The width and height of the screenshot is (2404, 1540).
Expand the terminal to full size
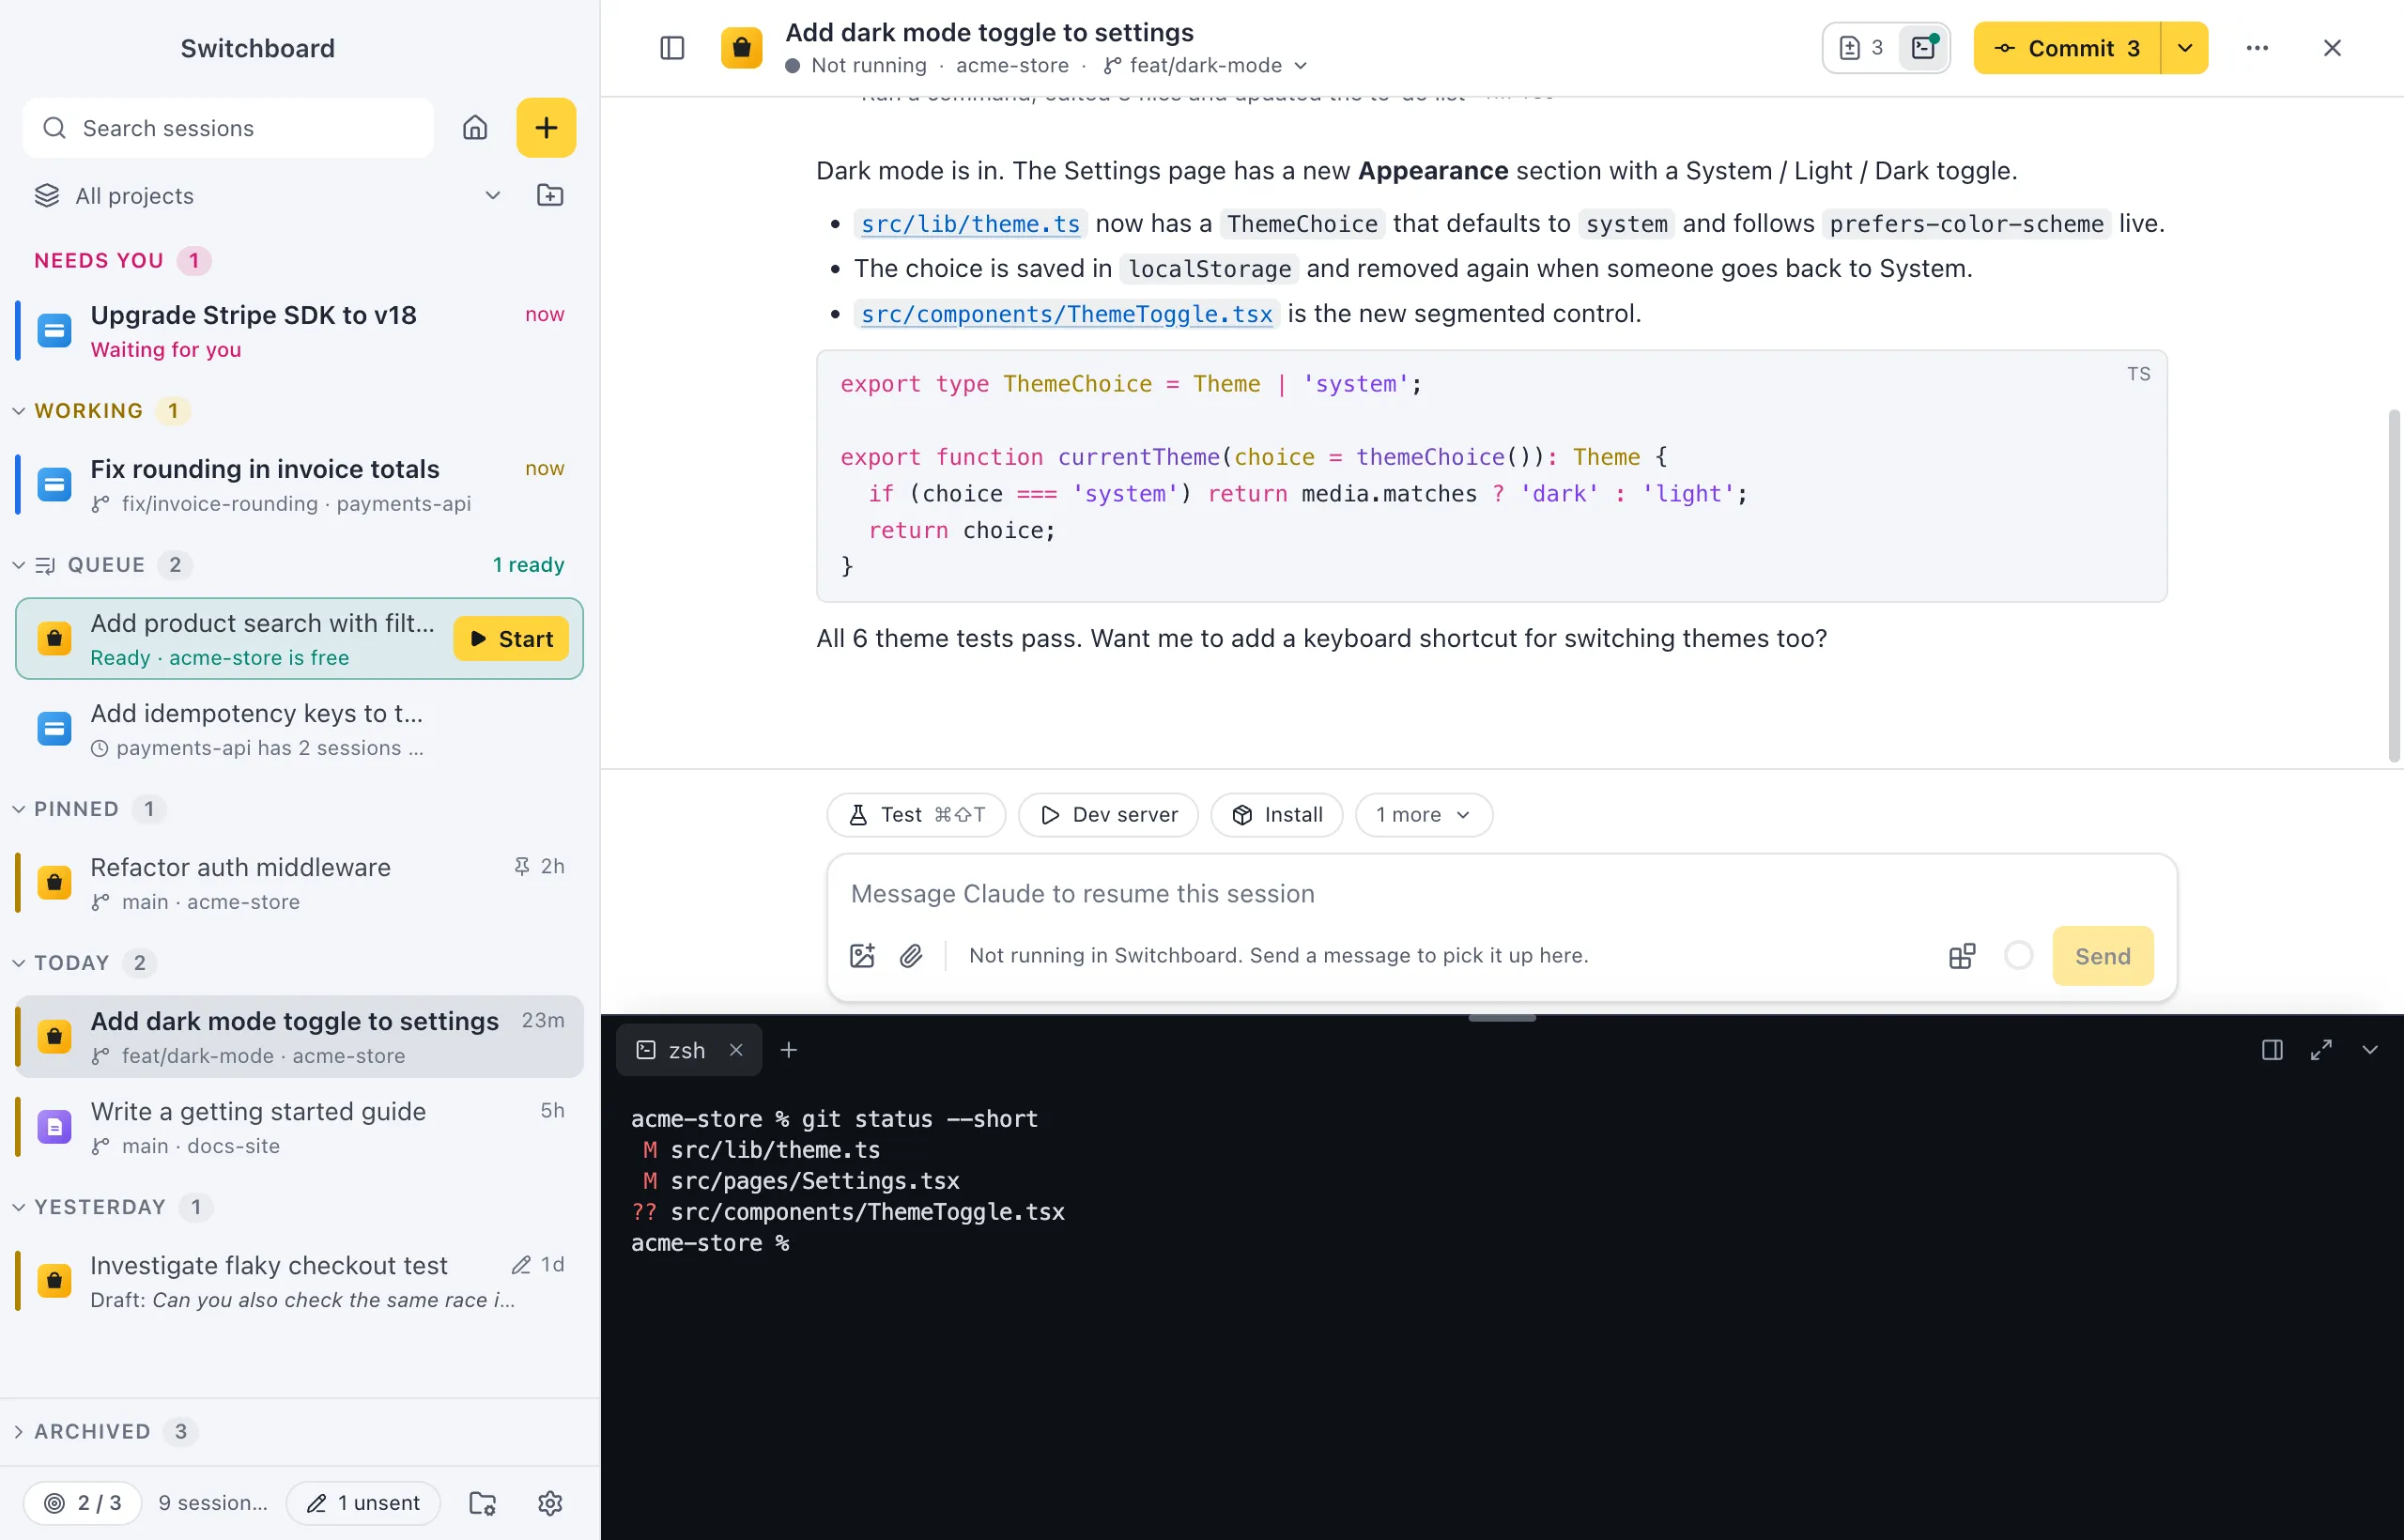point(2321,1050)
